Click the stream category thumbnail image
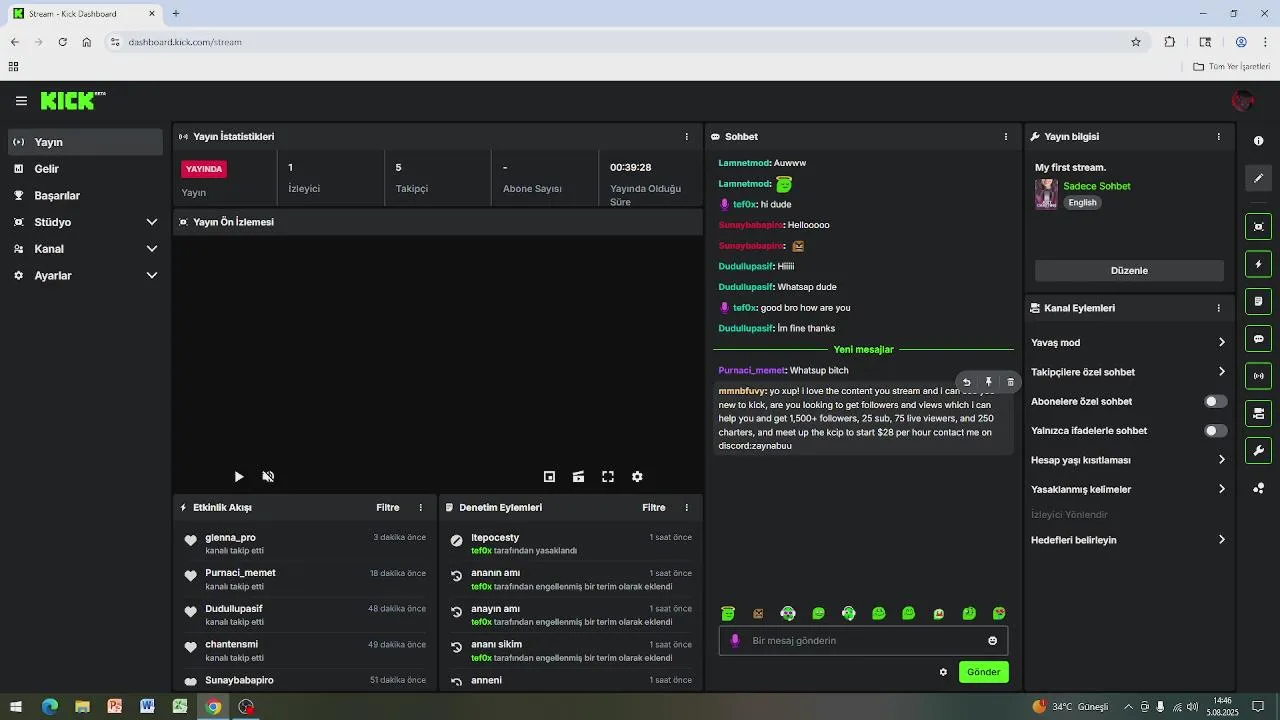 (1046, 194)
